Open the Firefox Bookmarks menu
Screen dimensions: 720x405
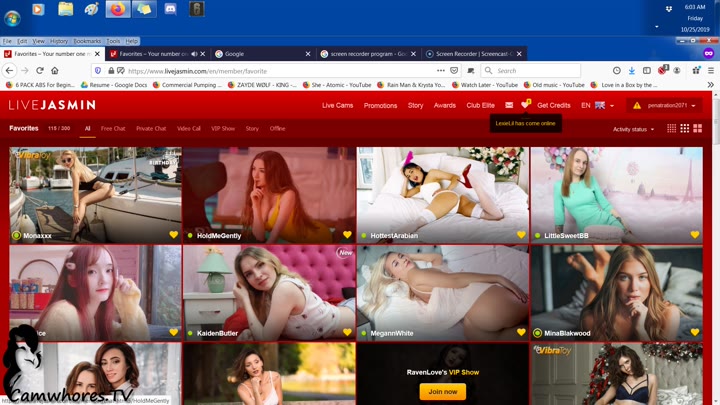pyautogui.click(x=87, y=41)
